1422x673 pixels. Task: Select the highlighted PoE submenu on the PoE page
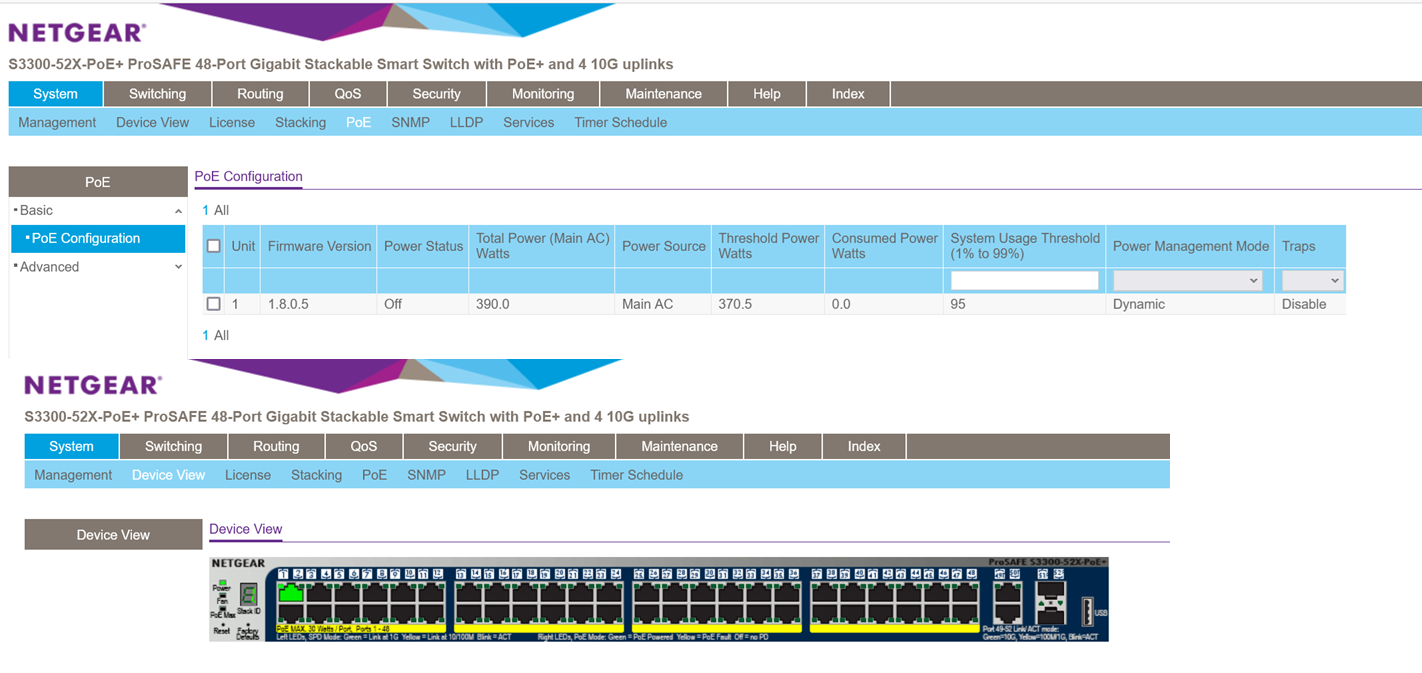[x=358, y=122]
